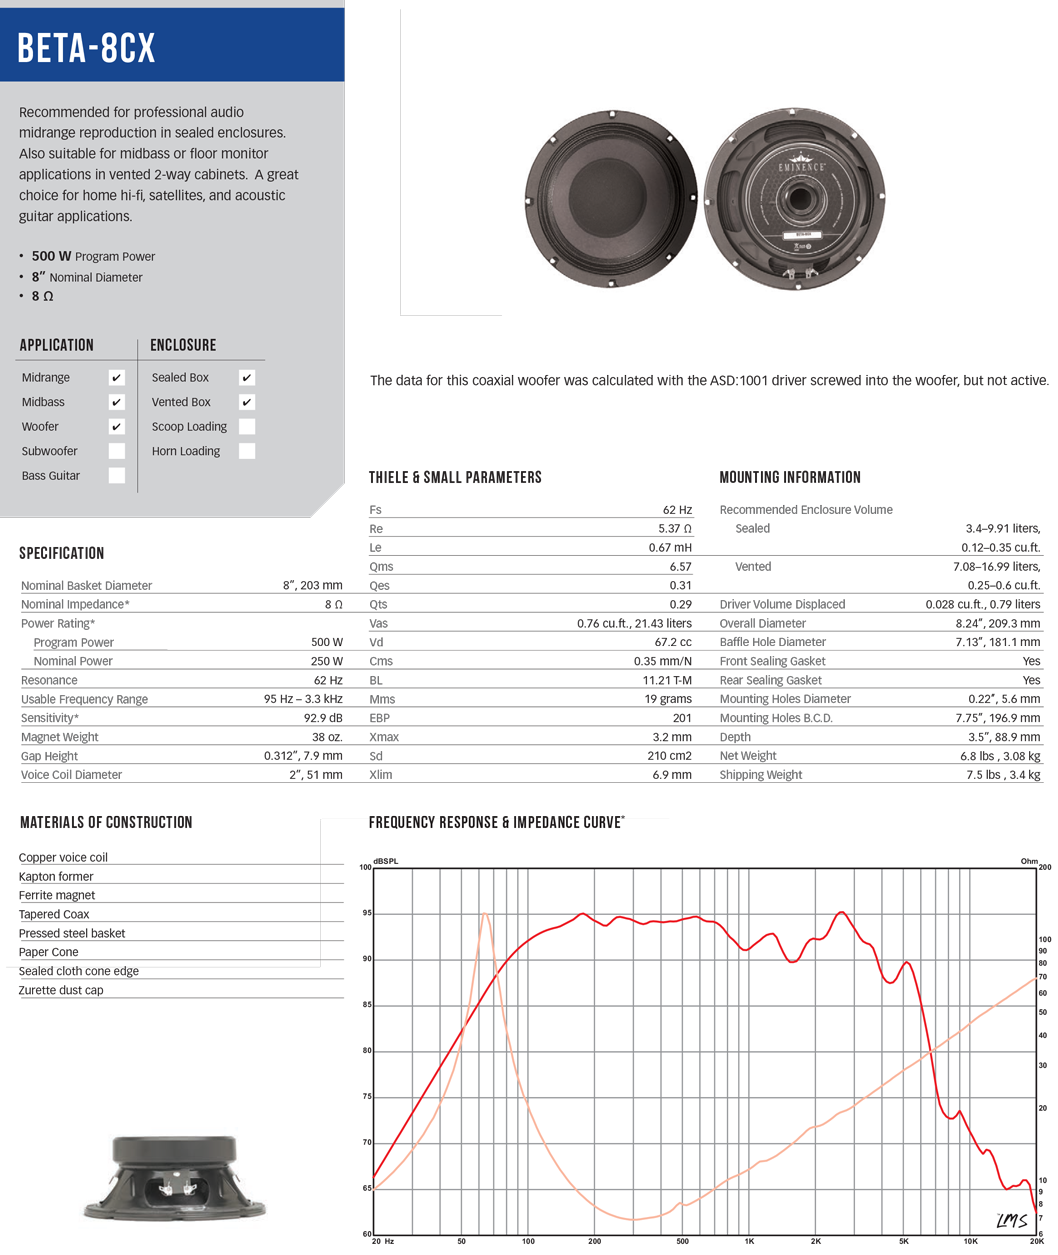The height and width of the screenshot is (1255, 1058).
Task: Select the Driver Volume Displaced value '0.028 cu.ft., 0.79 liters'
Action: click(983, 605)
